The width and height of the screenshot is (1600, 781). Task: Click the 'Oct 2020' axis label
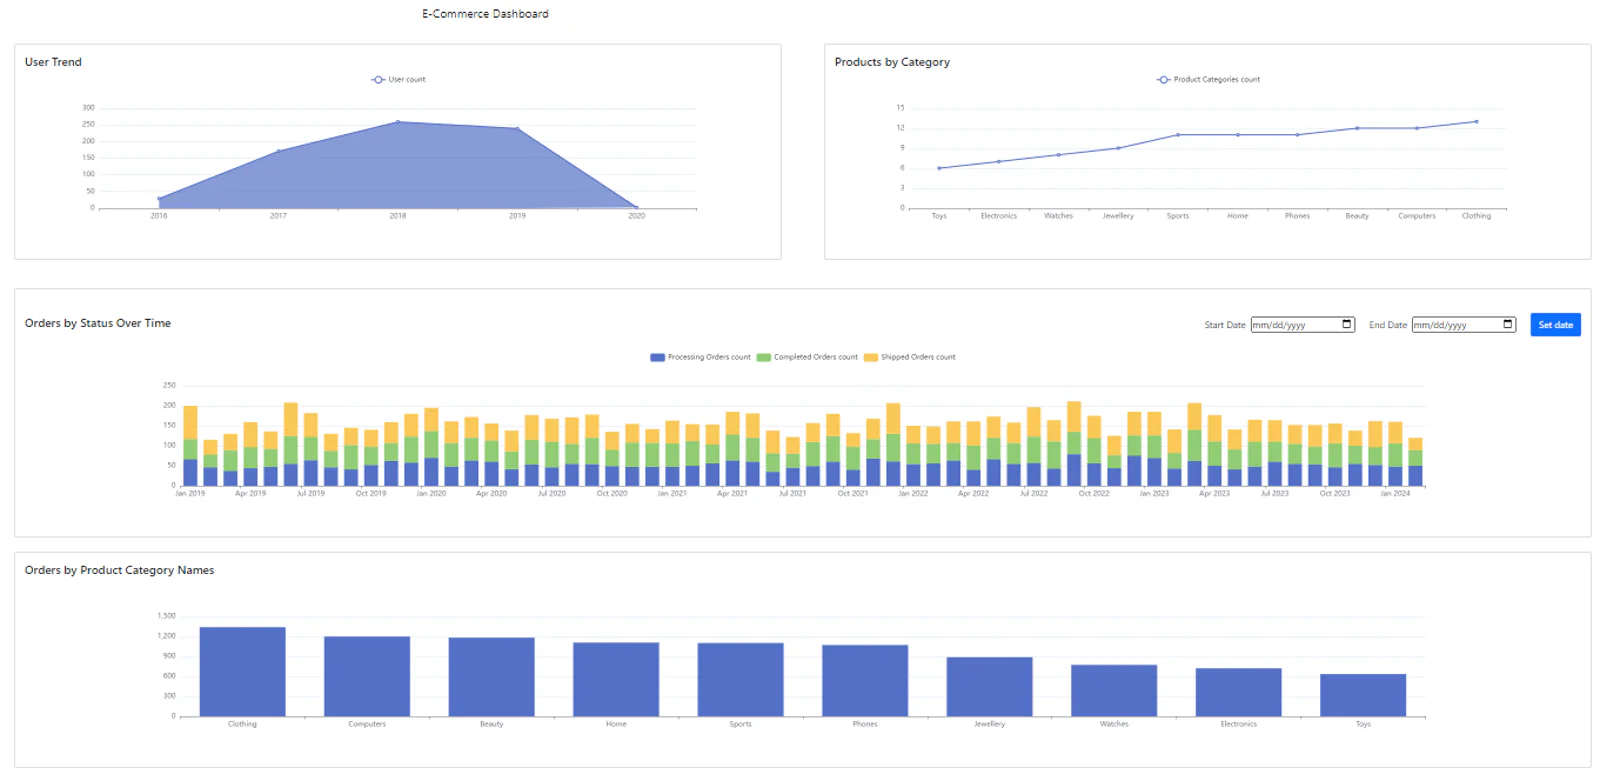coord(612,493)
